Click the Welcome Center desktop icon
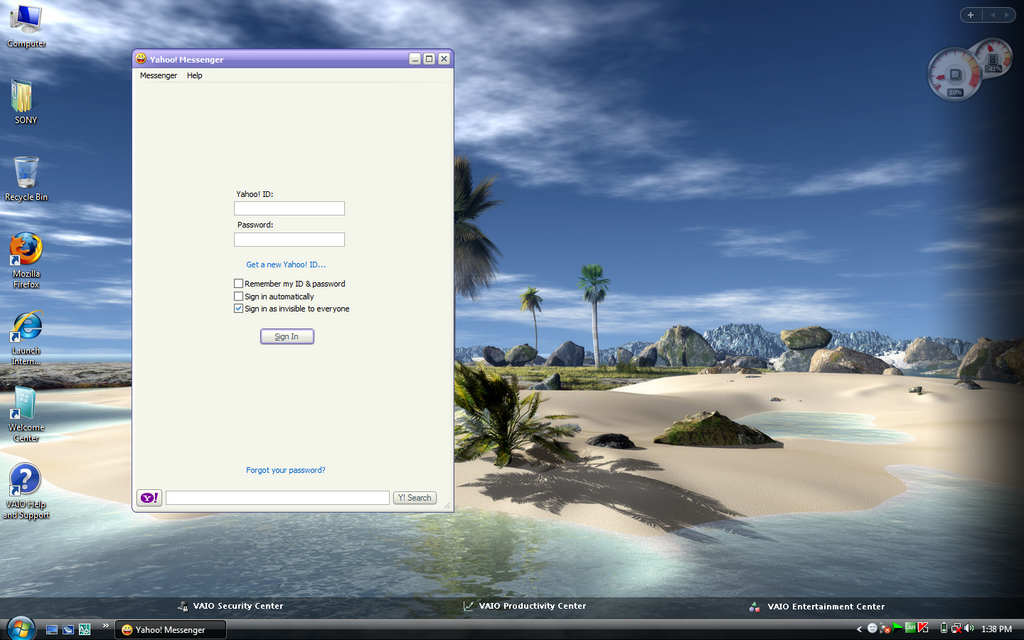This screenshot has height=640, width=1024. 25,403
